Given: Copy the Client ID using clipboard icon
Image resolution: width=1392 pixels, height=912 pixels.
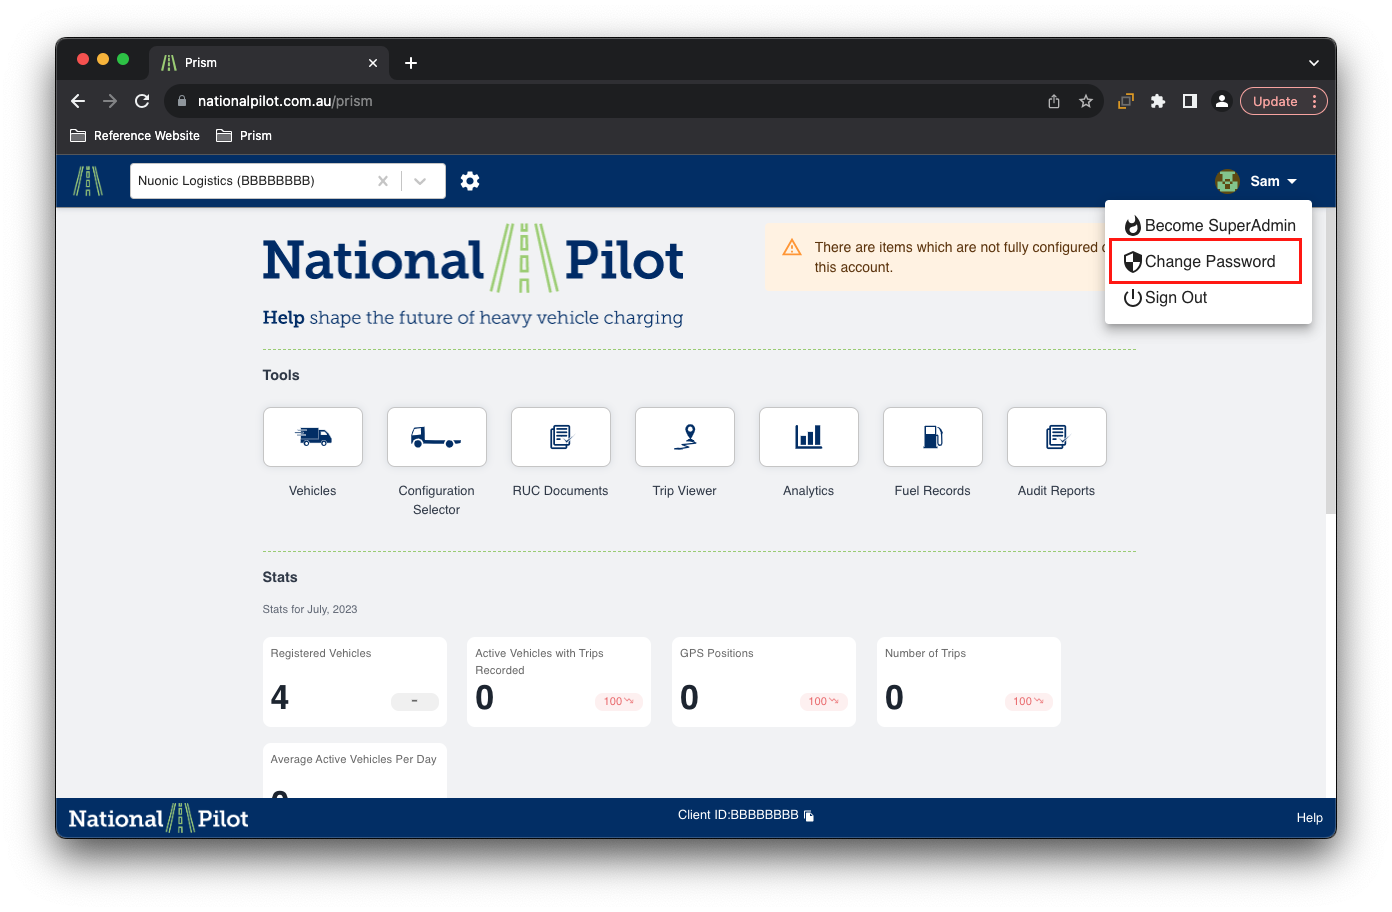Looking at the screenshot, I should (809, 816).
